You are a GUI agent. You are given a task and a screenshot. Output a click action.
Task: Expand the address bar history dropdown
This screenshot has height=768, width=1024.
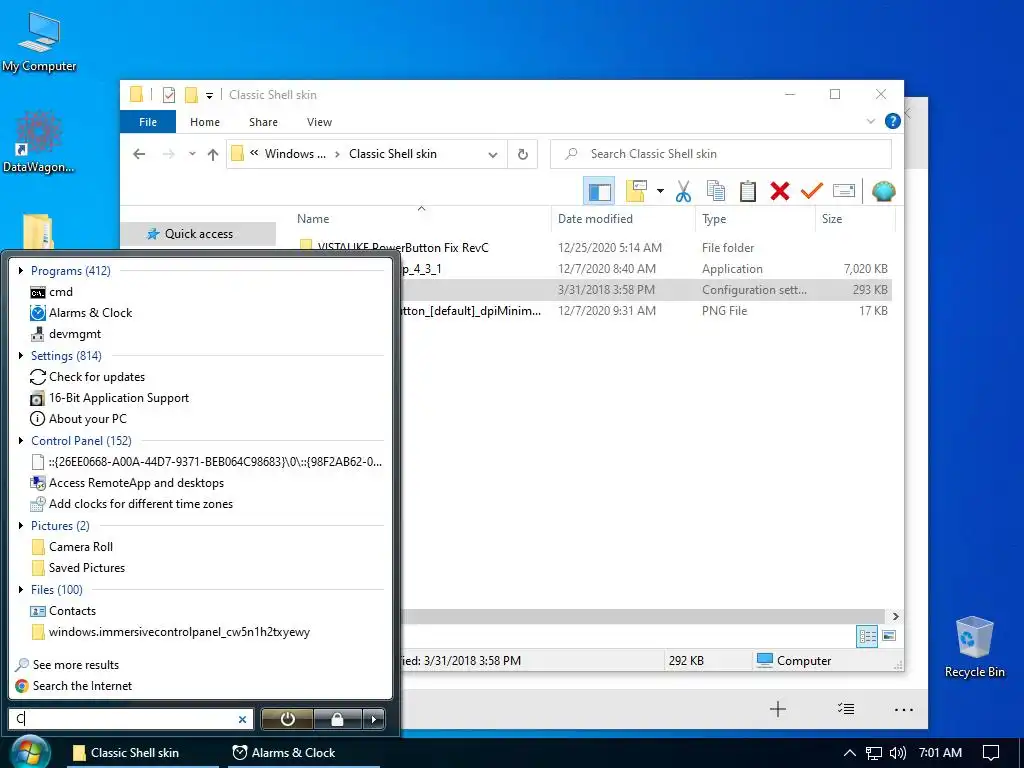493,155
